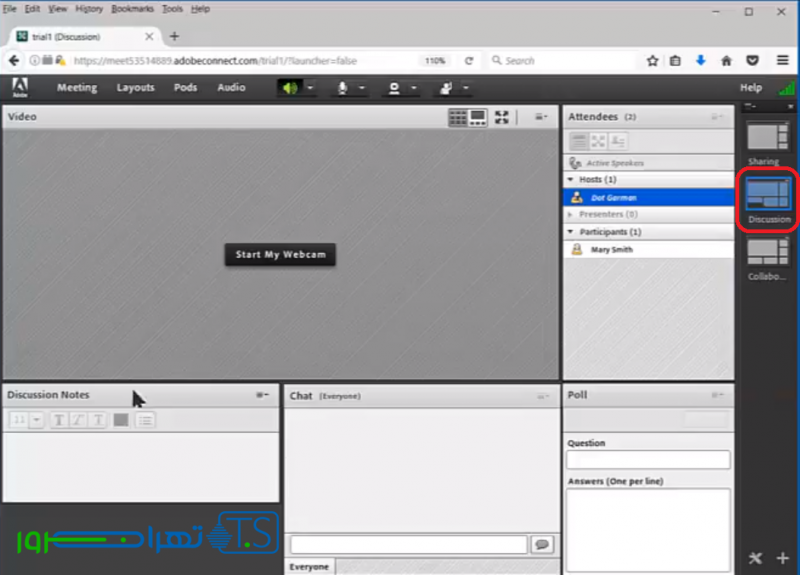This screenshot has width=800, height=575.
Task: Toggle bold formatting in Discussion Notes
Action: coord(59,420)
